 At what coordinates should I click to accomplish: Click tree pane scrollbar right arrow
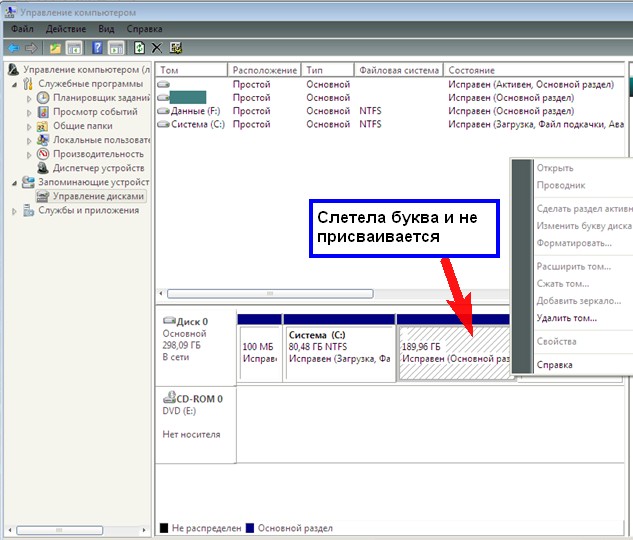144,530
